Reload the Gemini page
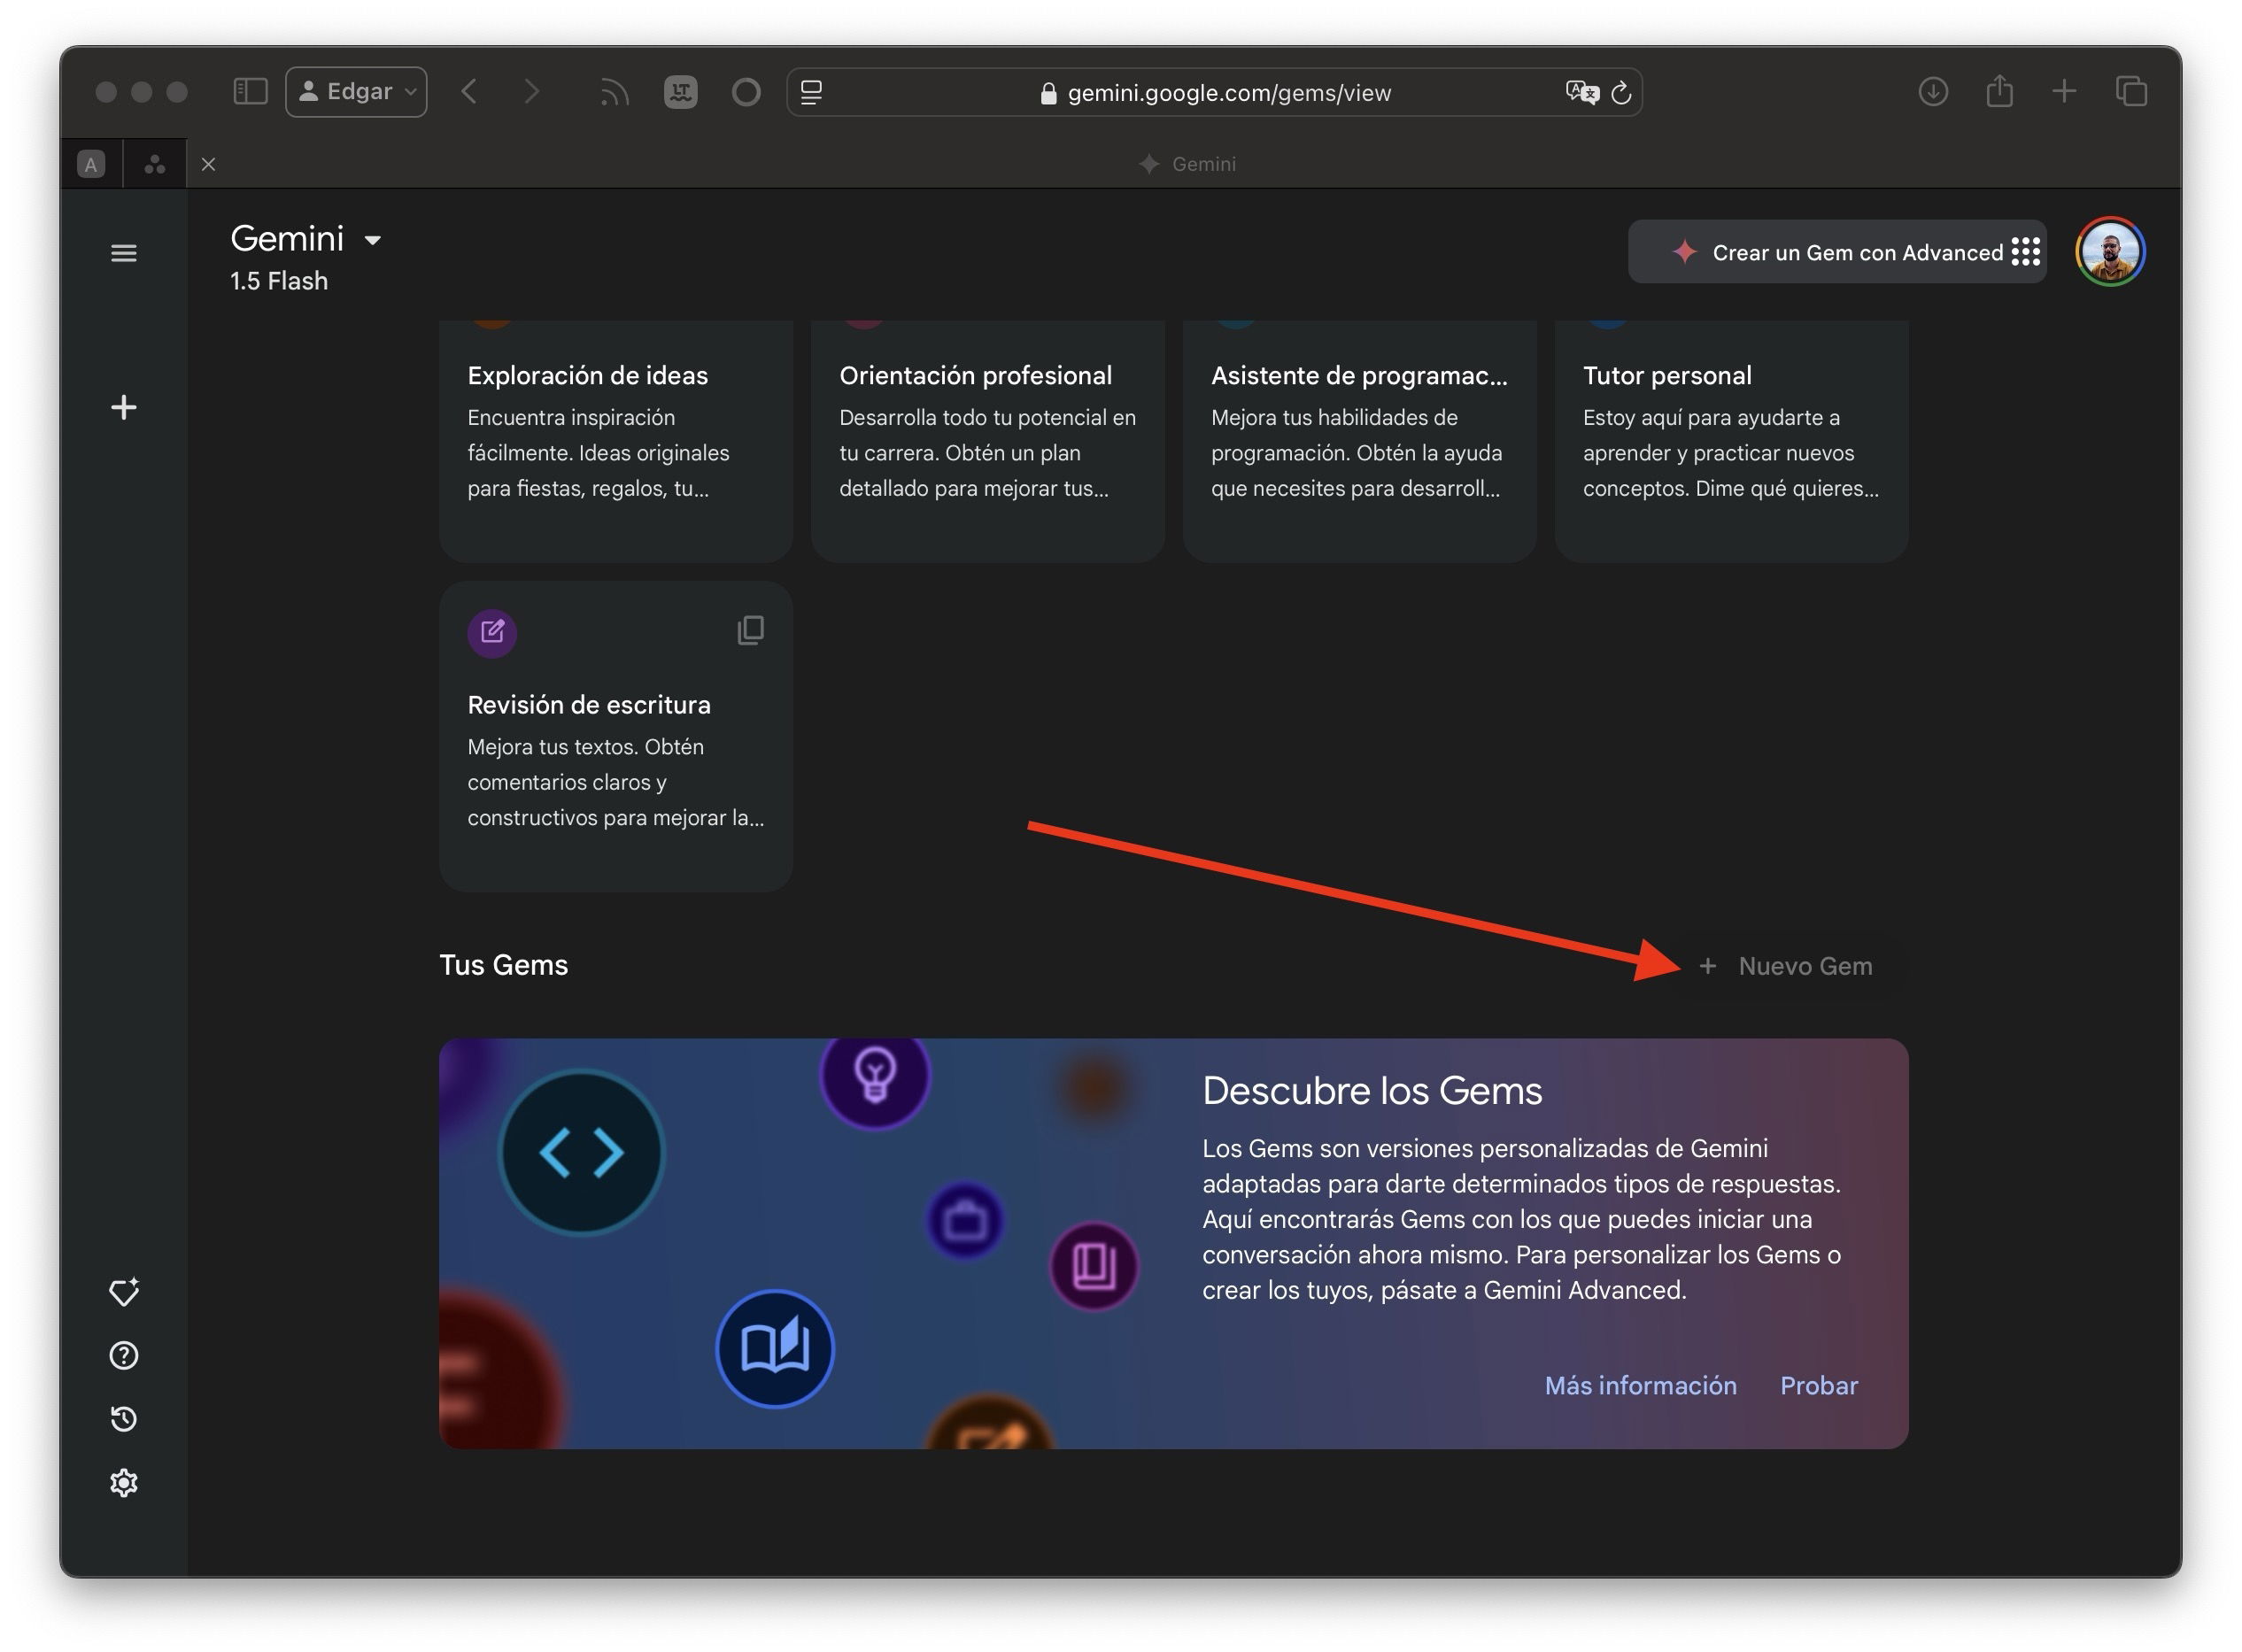Viewport: 2242px width, 1652px height. (x=1621, y=92)
